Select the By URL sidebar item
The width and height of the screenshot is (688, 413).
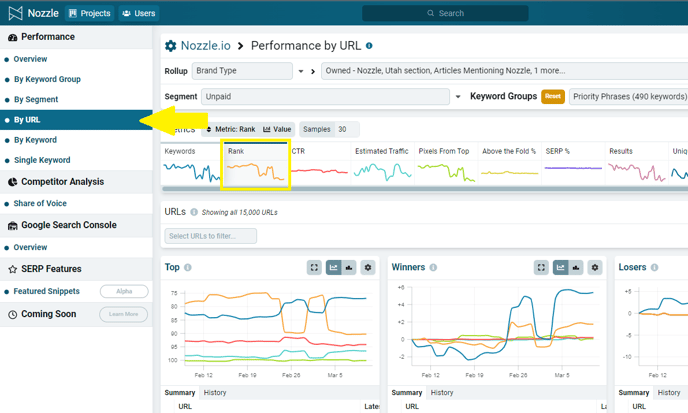[76, 120]
